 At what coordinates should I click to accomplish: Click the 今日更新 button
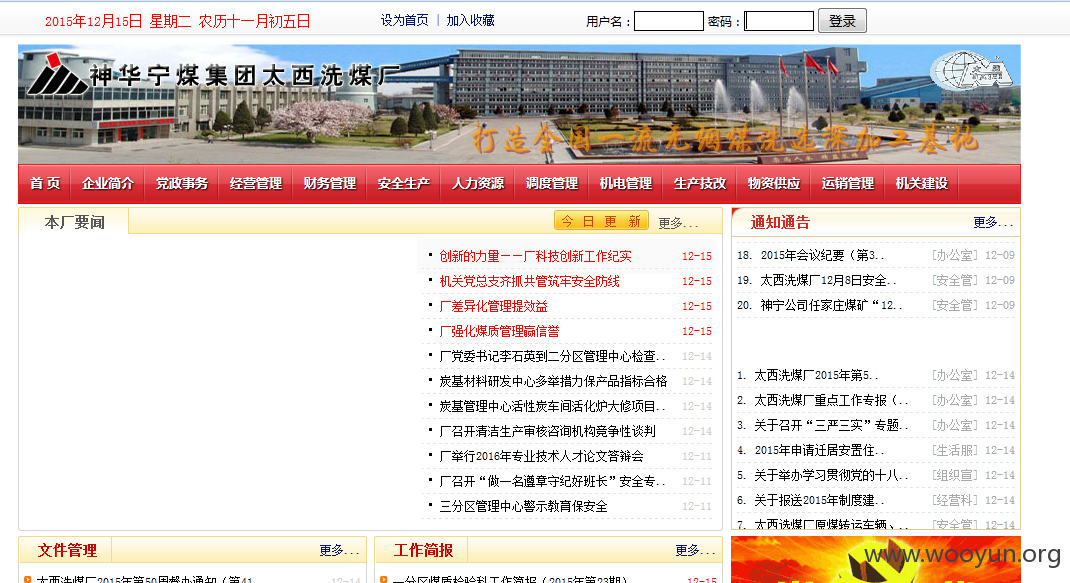tap(601, 221)
